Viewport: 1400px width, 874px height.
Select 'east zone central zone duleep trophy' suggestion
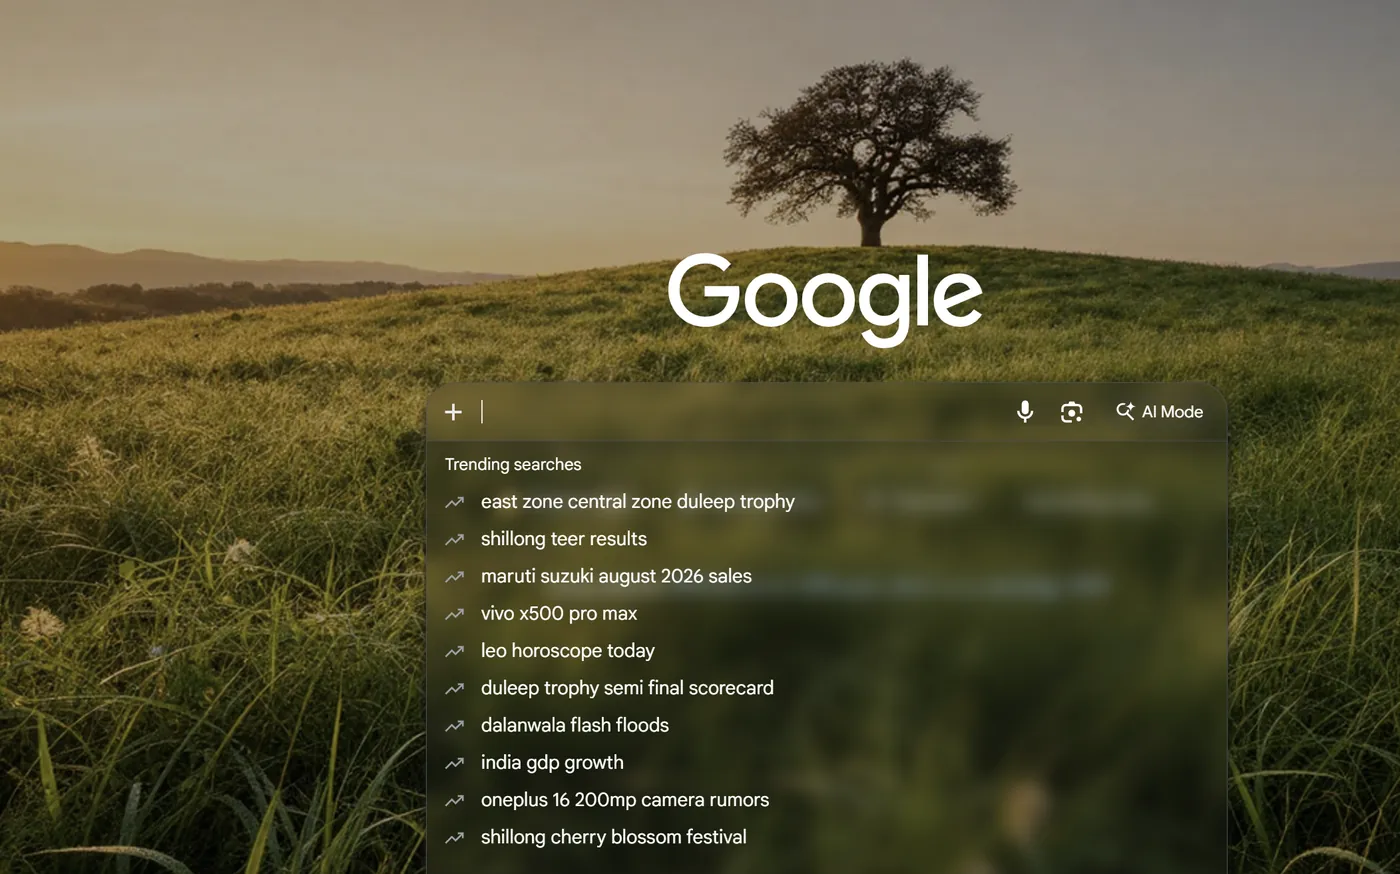pyautogui.click(x=826, y=502)
